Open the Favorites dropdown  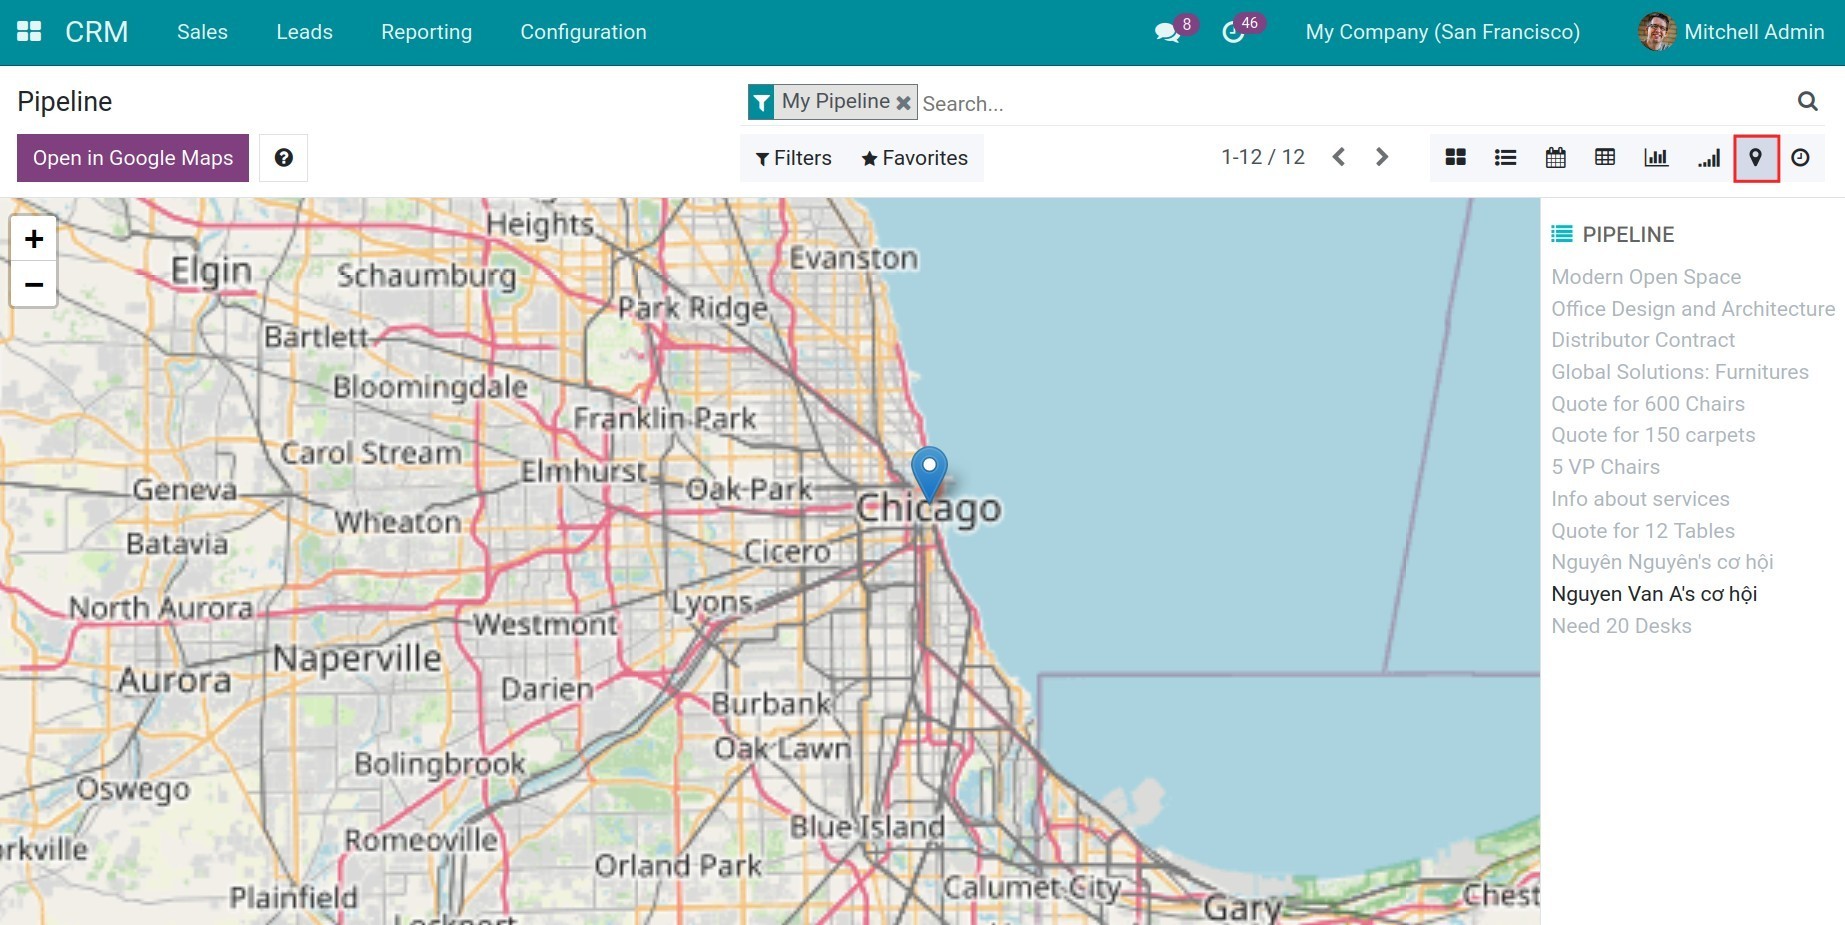pos(913,157)
